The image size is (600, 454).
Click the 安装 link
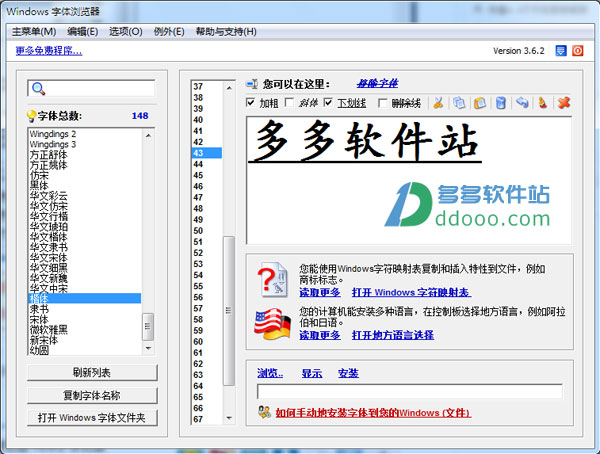[348, 373]
